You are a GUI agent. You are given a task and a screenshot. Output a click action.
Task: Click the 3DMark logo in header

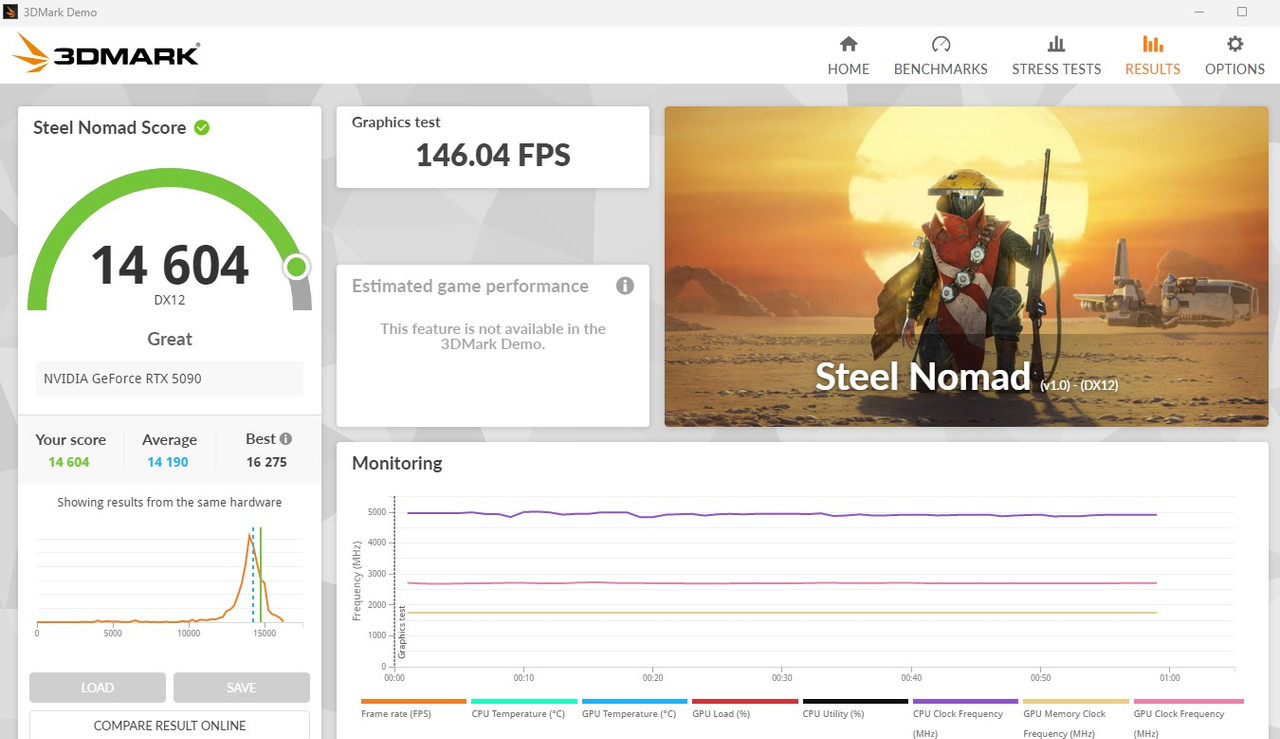[107, 54]
